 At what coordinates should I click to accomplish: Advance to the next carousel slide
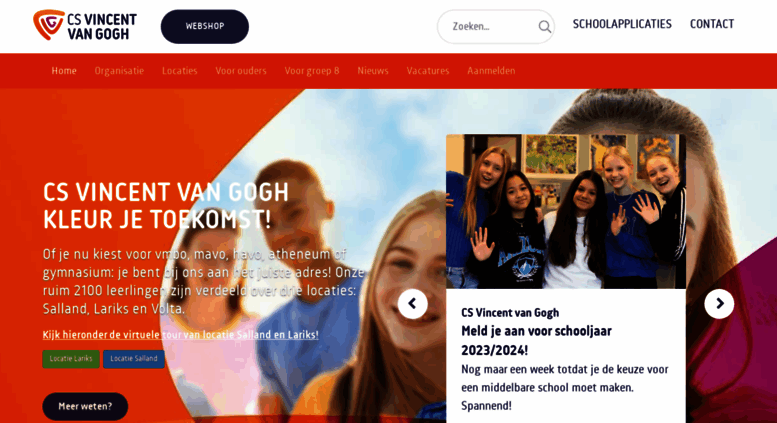click(719, 304)
